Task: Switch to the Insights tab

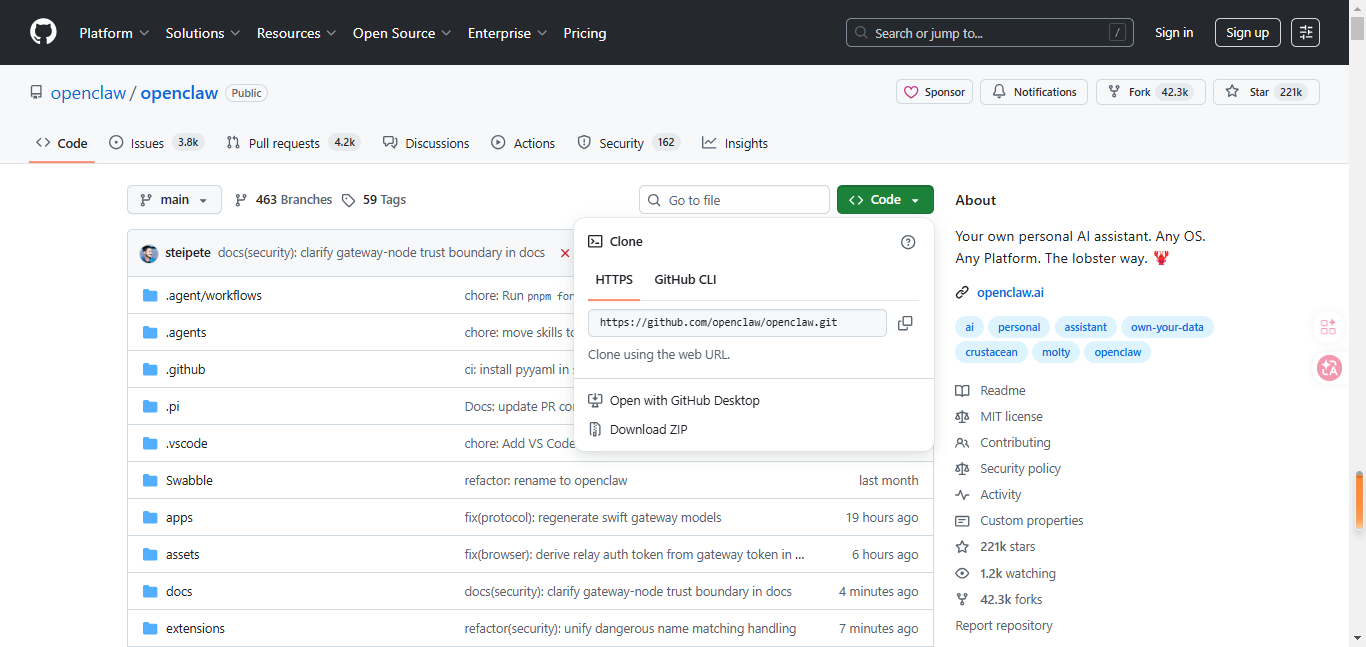Action: pyautogui.click(x=735, y=143)
